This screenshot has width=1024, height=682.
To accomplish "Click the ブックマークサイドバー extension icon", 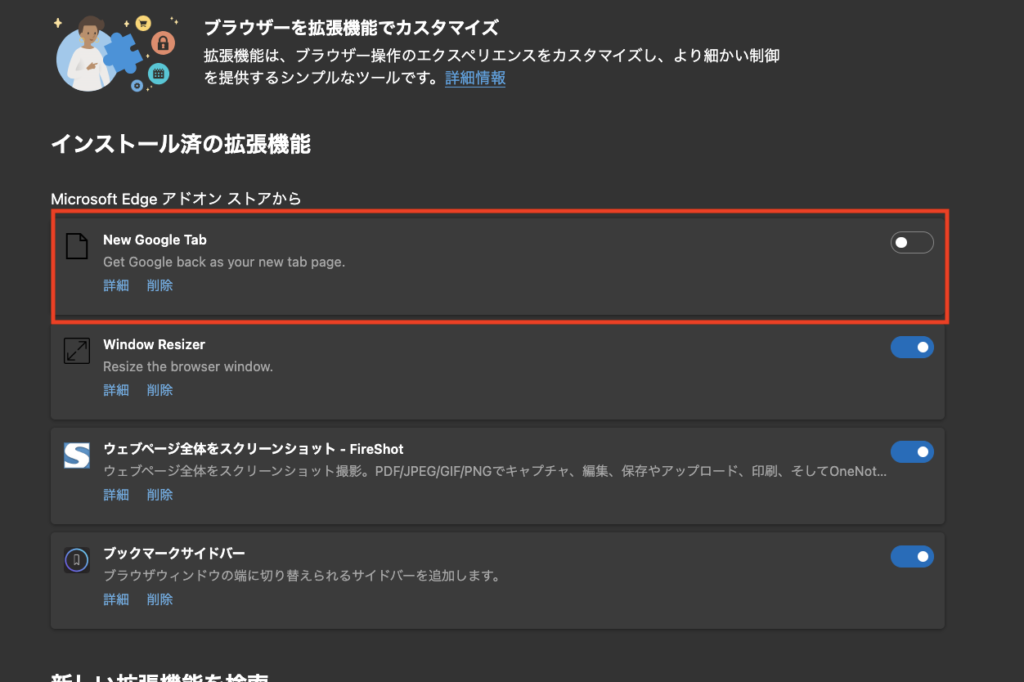I will tap(77, 560).
